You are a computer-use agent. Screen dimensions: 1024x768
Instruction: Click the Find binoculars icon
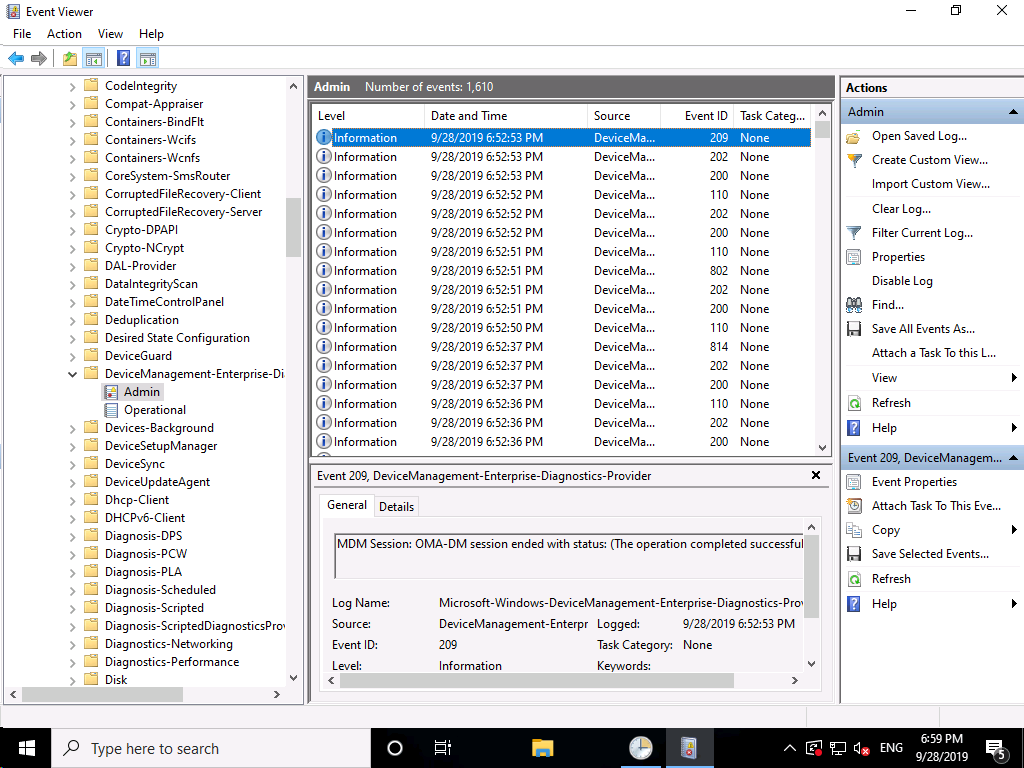pyautogui.click(x=854, y=305)
